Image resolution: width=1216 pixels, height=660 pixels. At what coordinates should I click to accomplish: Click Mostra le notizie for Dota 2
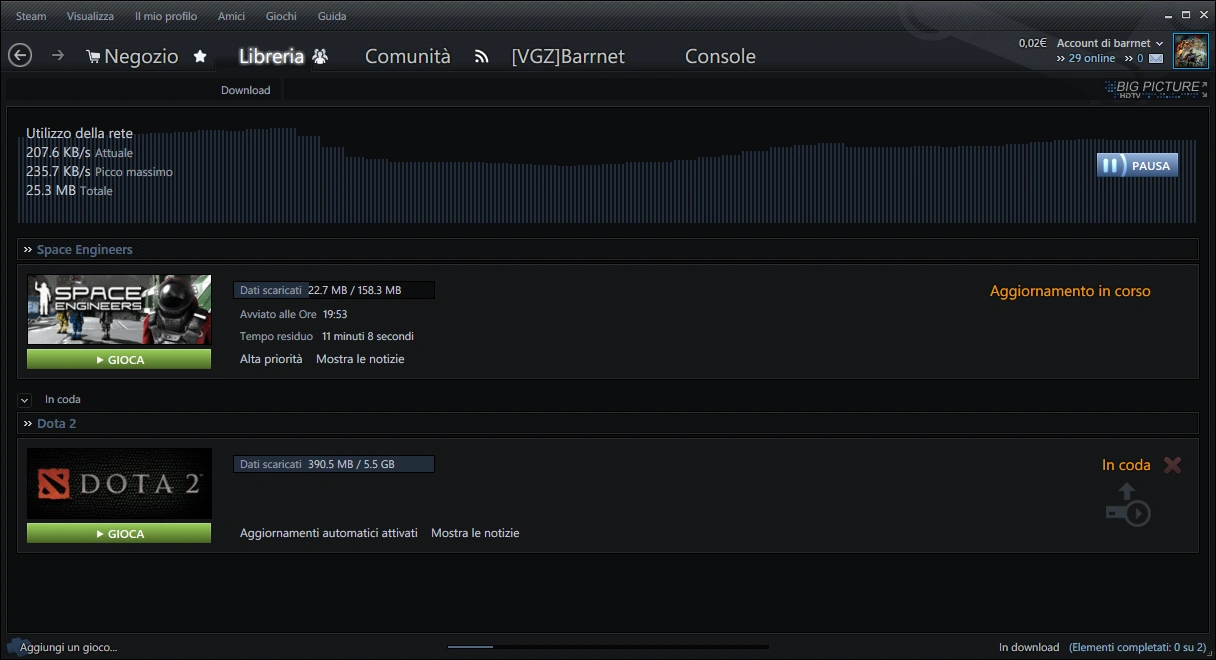coord(475,533)
